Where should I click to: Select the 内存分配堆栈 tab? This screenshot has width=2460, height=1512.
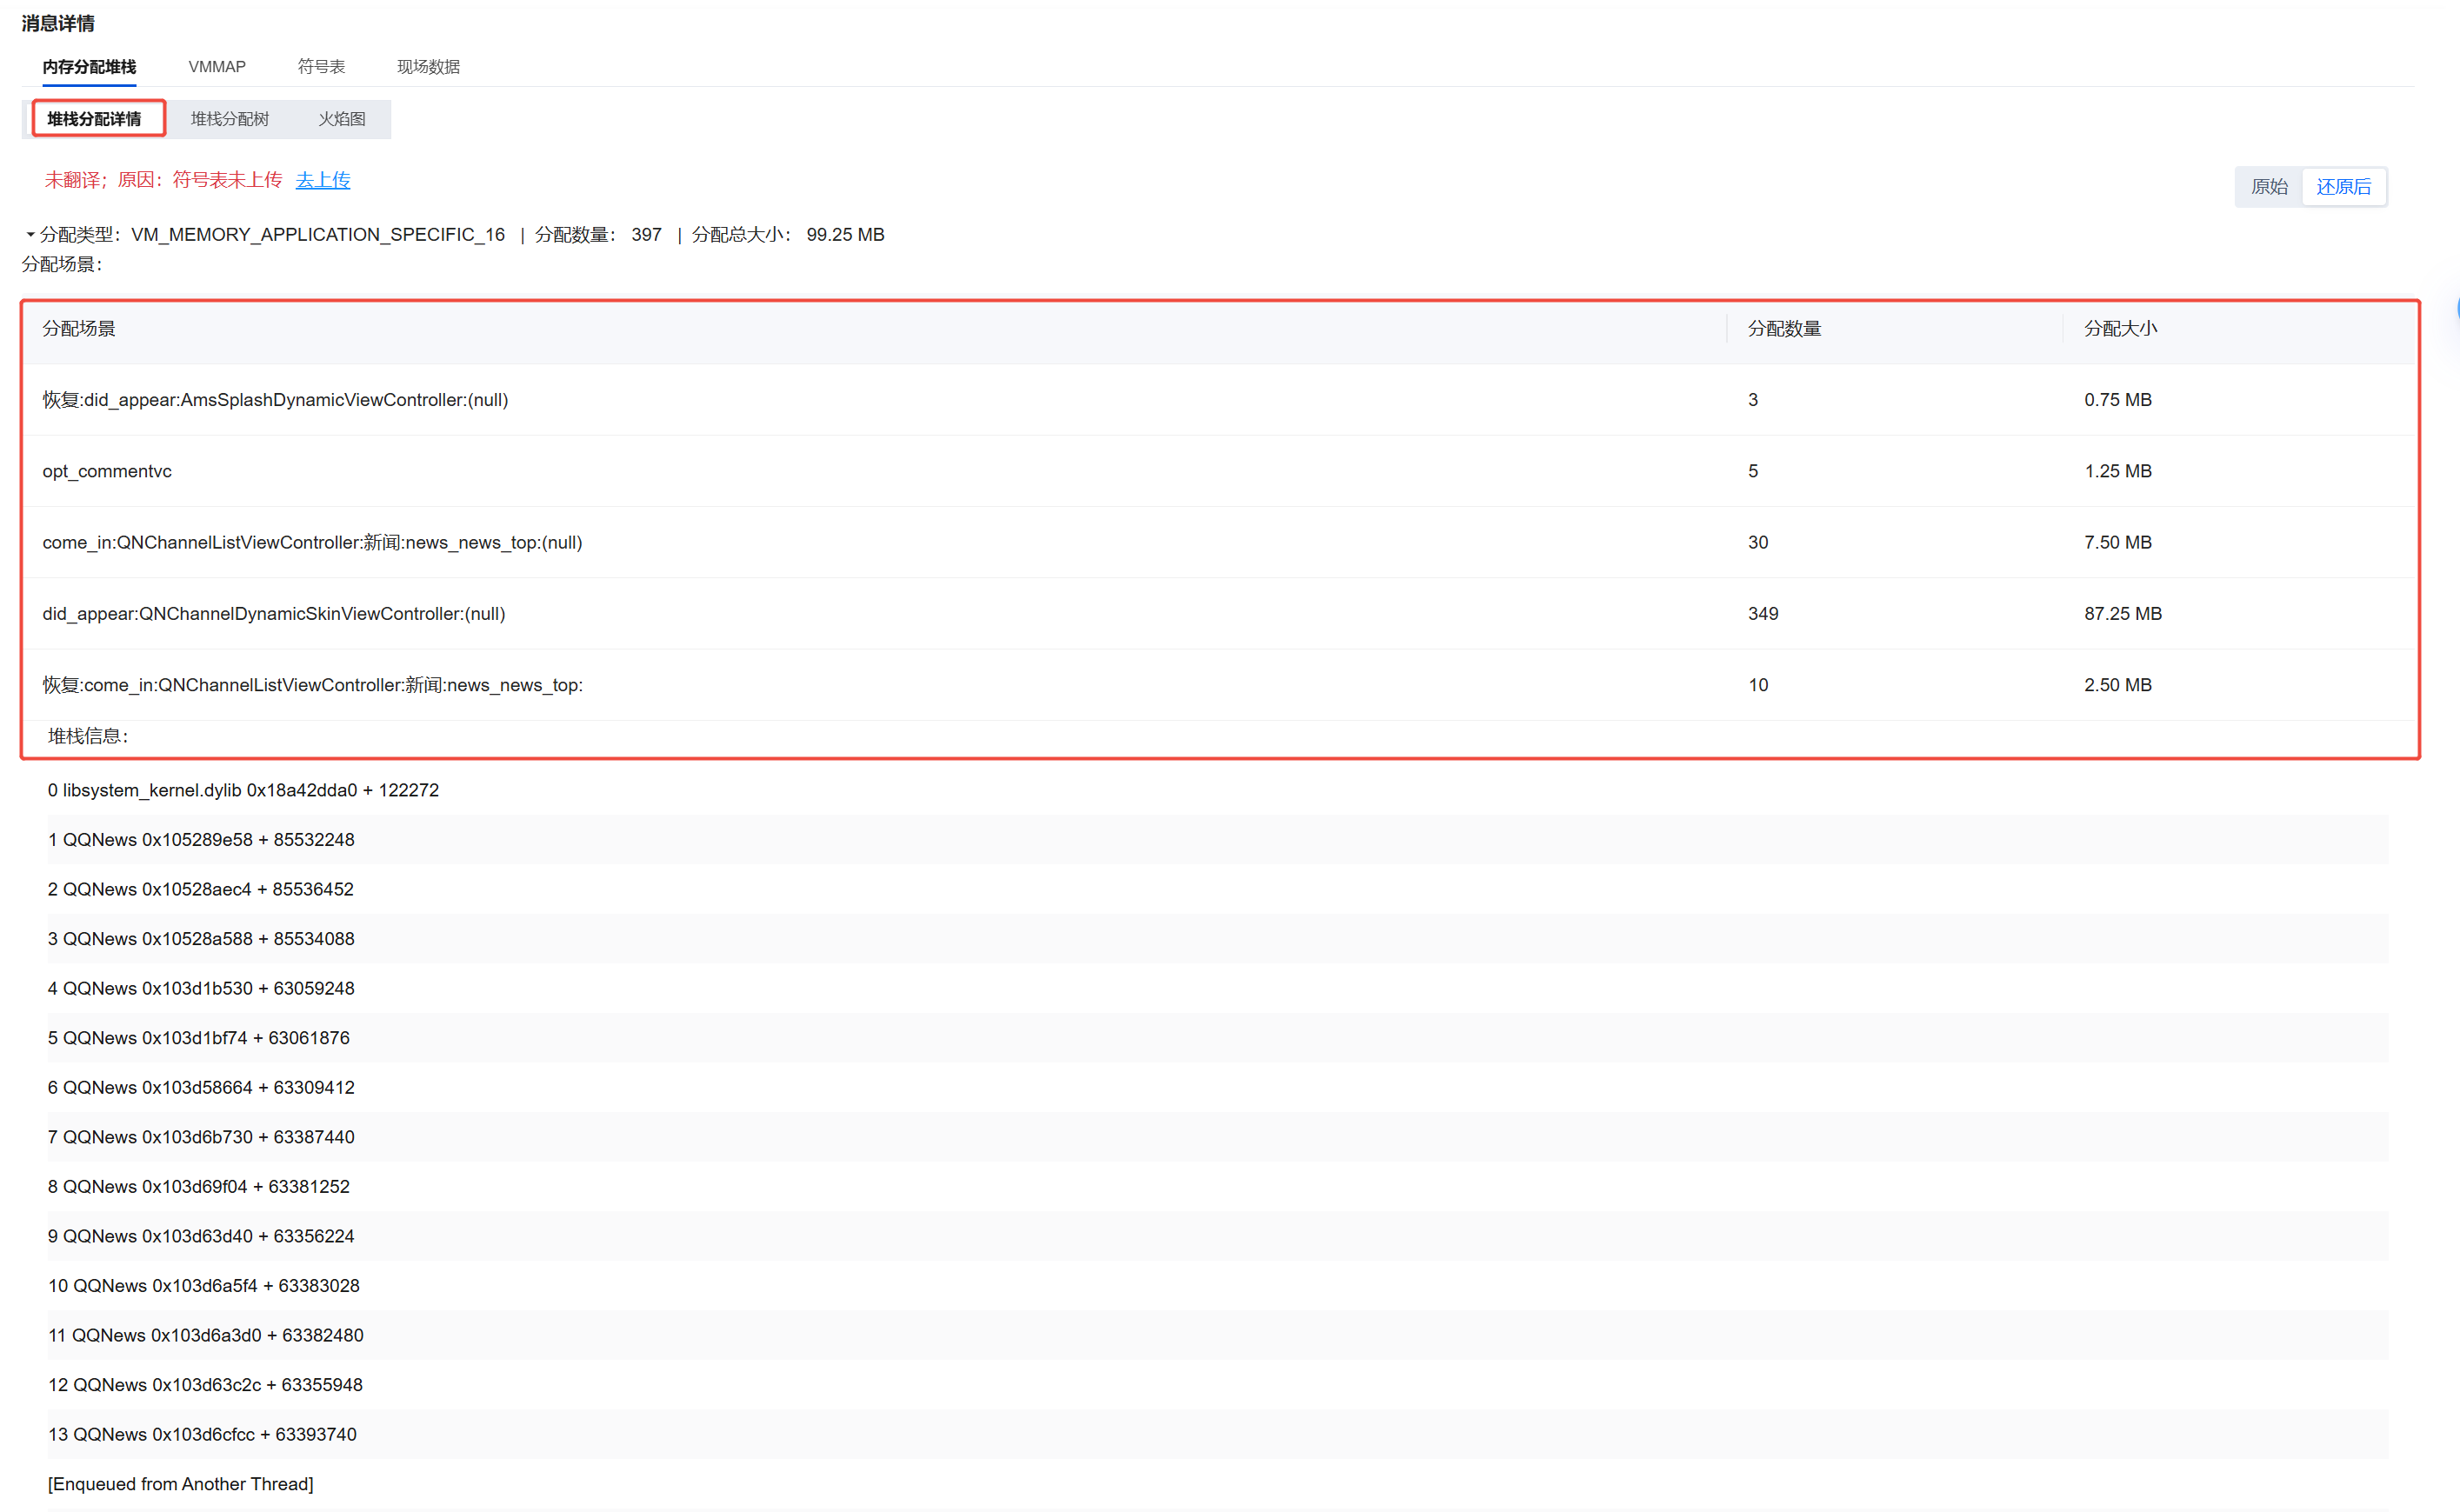click(x=89, y=67)
